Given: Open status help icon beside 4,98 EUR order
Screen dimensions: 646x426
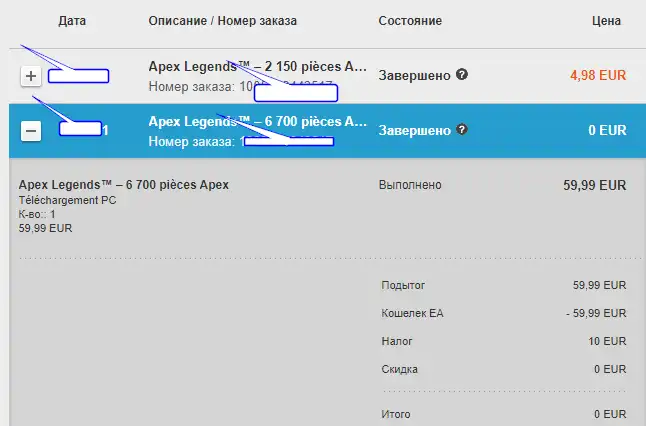Looking at the screenshot, I should (462, 75).
